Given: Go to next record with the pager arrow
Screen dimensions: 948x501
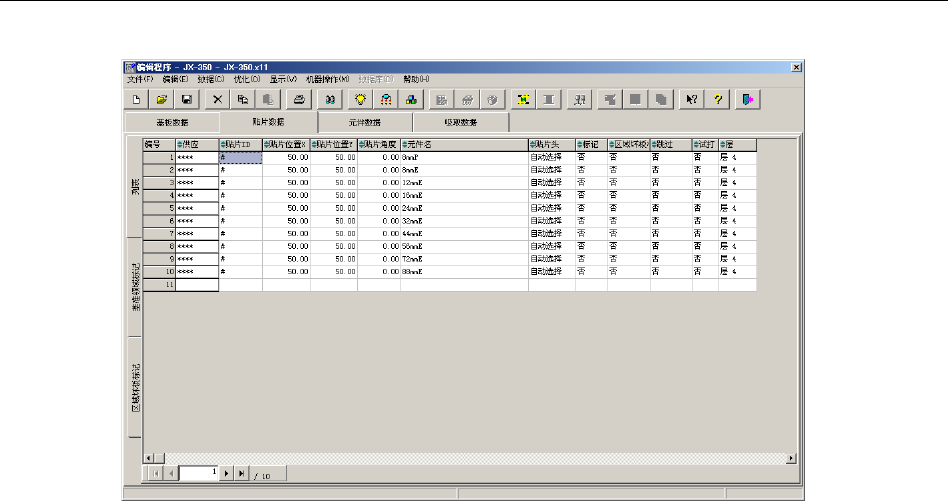Looking at the screenshot, I should pos(226,472).
